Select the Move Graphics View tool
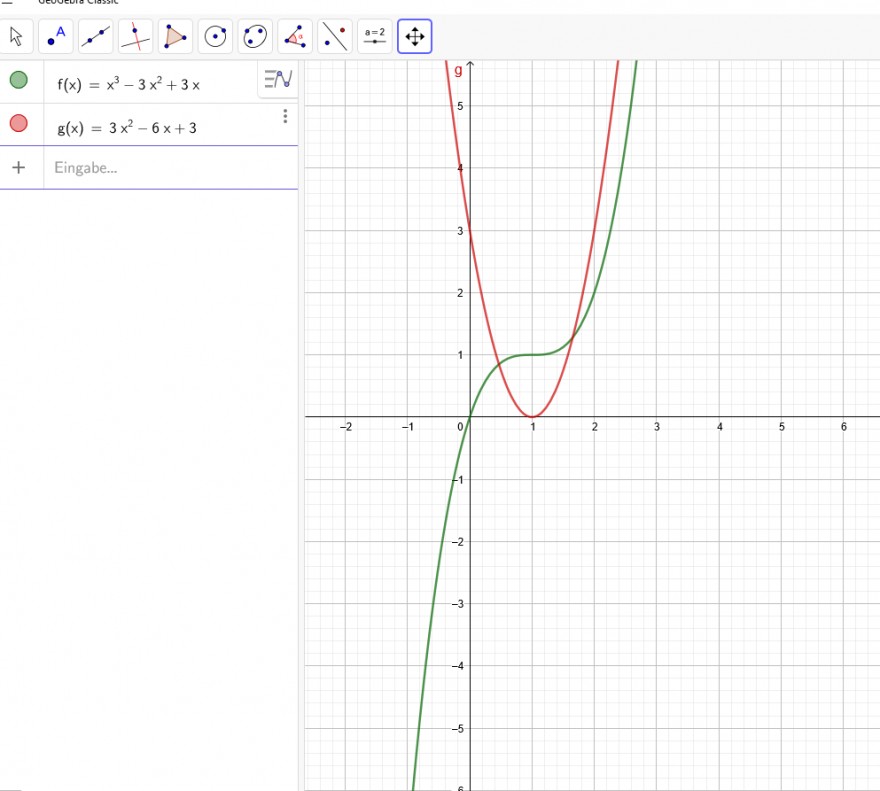Image resolution: width=880 pixels, height=791 pixels. coord(415,36)
